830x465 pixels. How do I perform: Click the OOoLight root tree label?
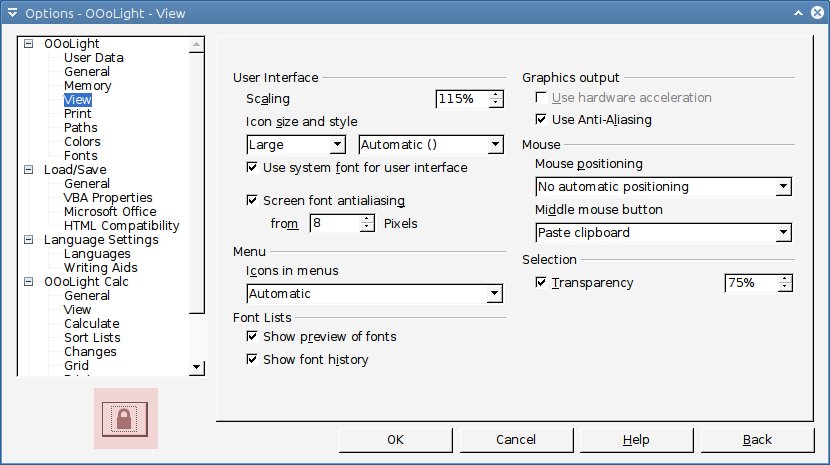(x=71, y=43)
